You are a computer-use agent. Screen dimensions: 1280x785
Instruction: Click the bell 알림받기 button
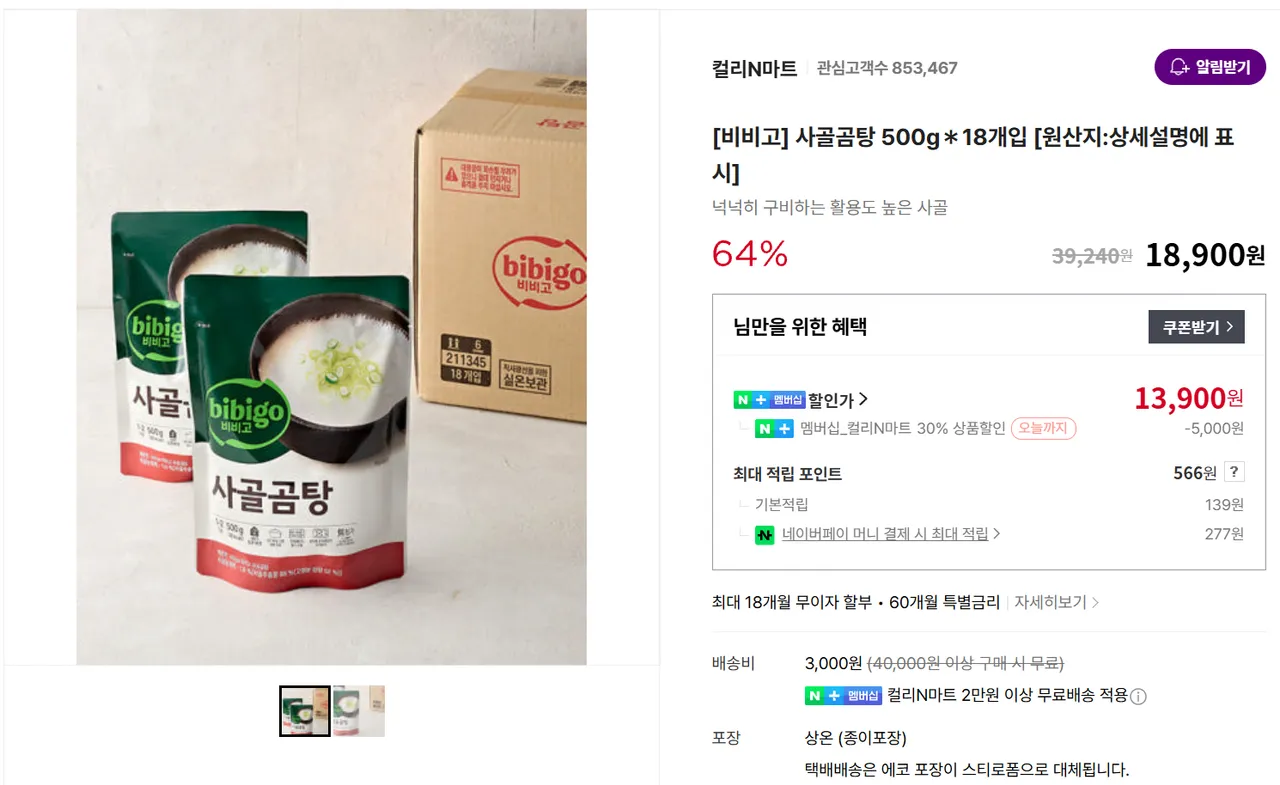(1210, 67)
